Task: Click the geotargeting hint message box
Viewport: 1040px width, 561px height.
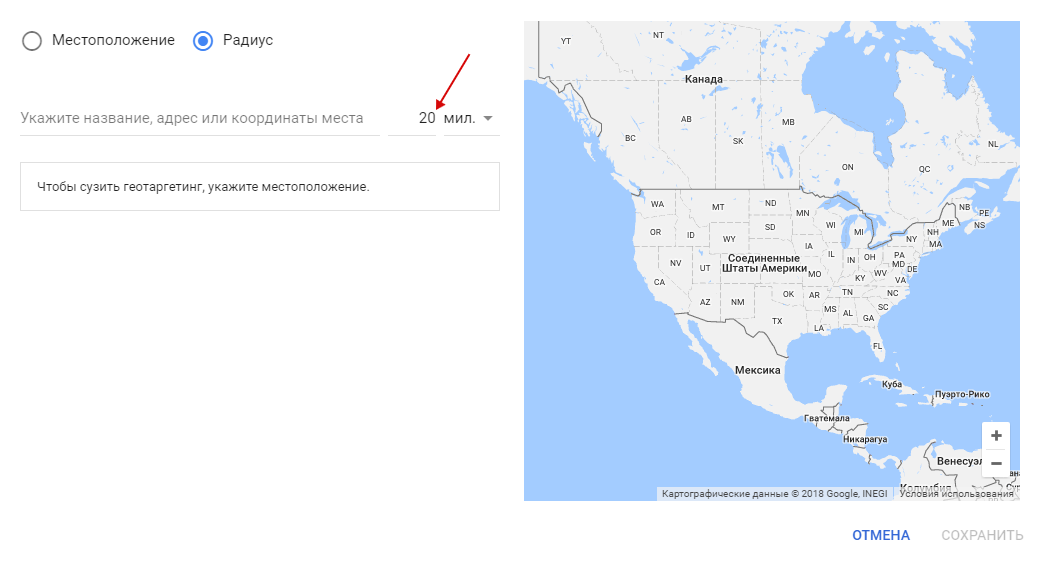Action: (x=260, y=186)
